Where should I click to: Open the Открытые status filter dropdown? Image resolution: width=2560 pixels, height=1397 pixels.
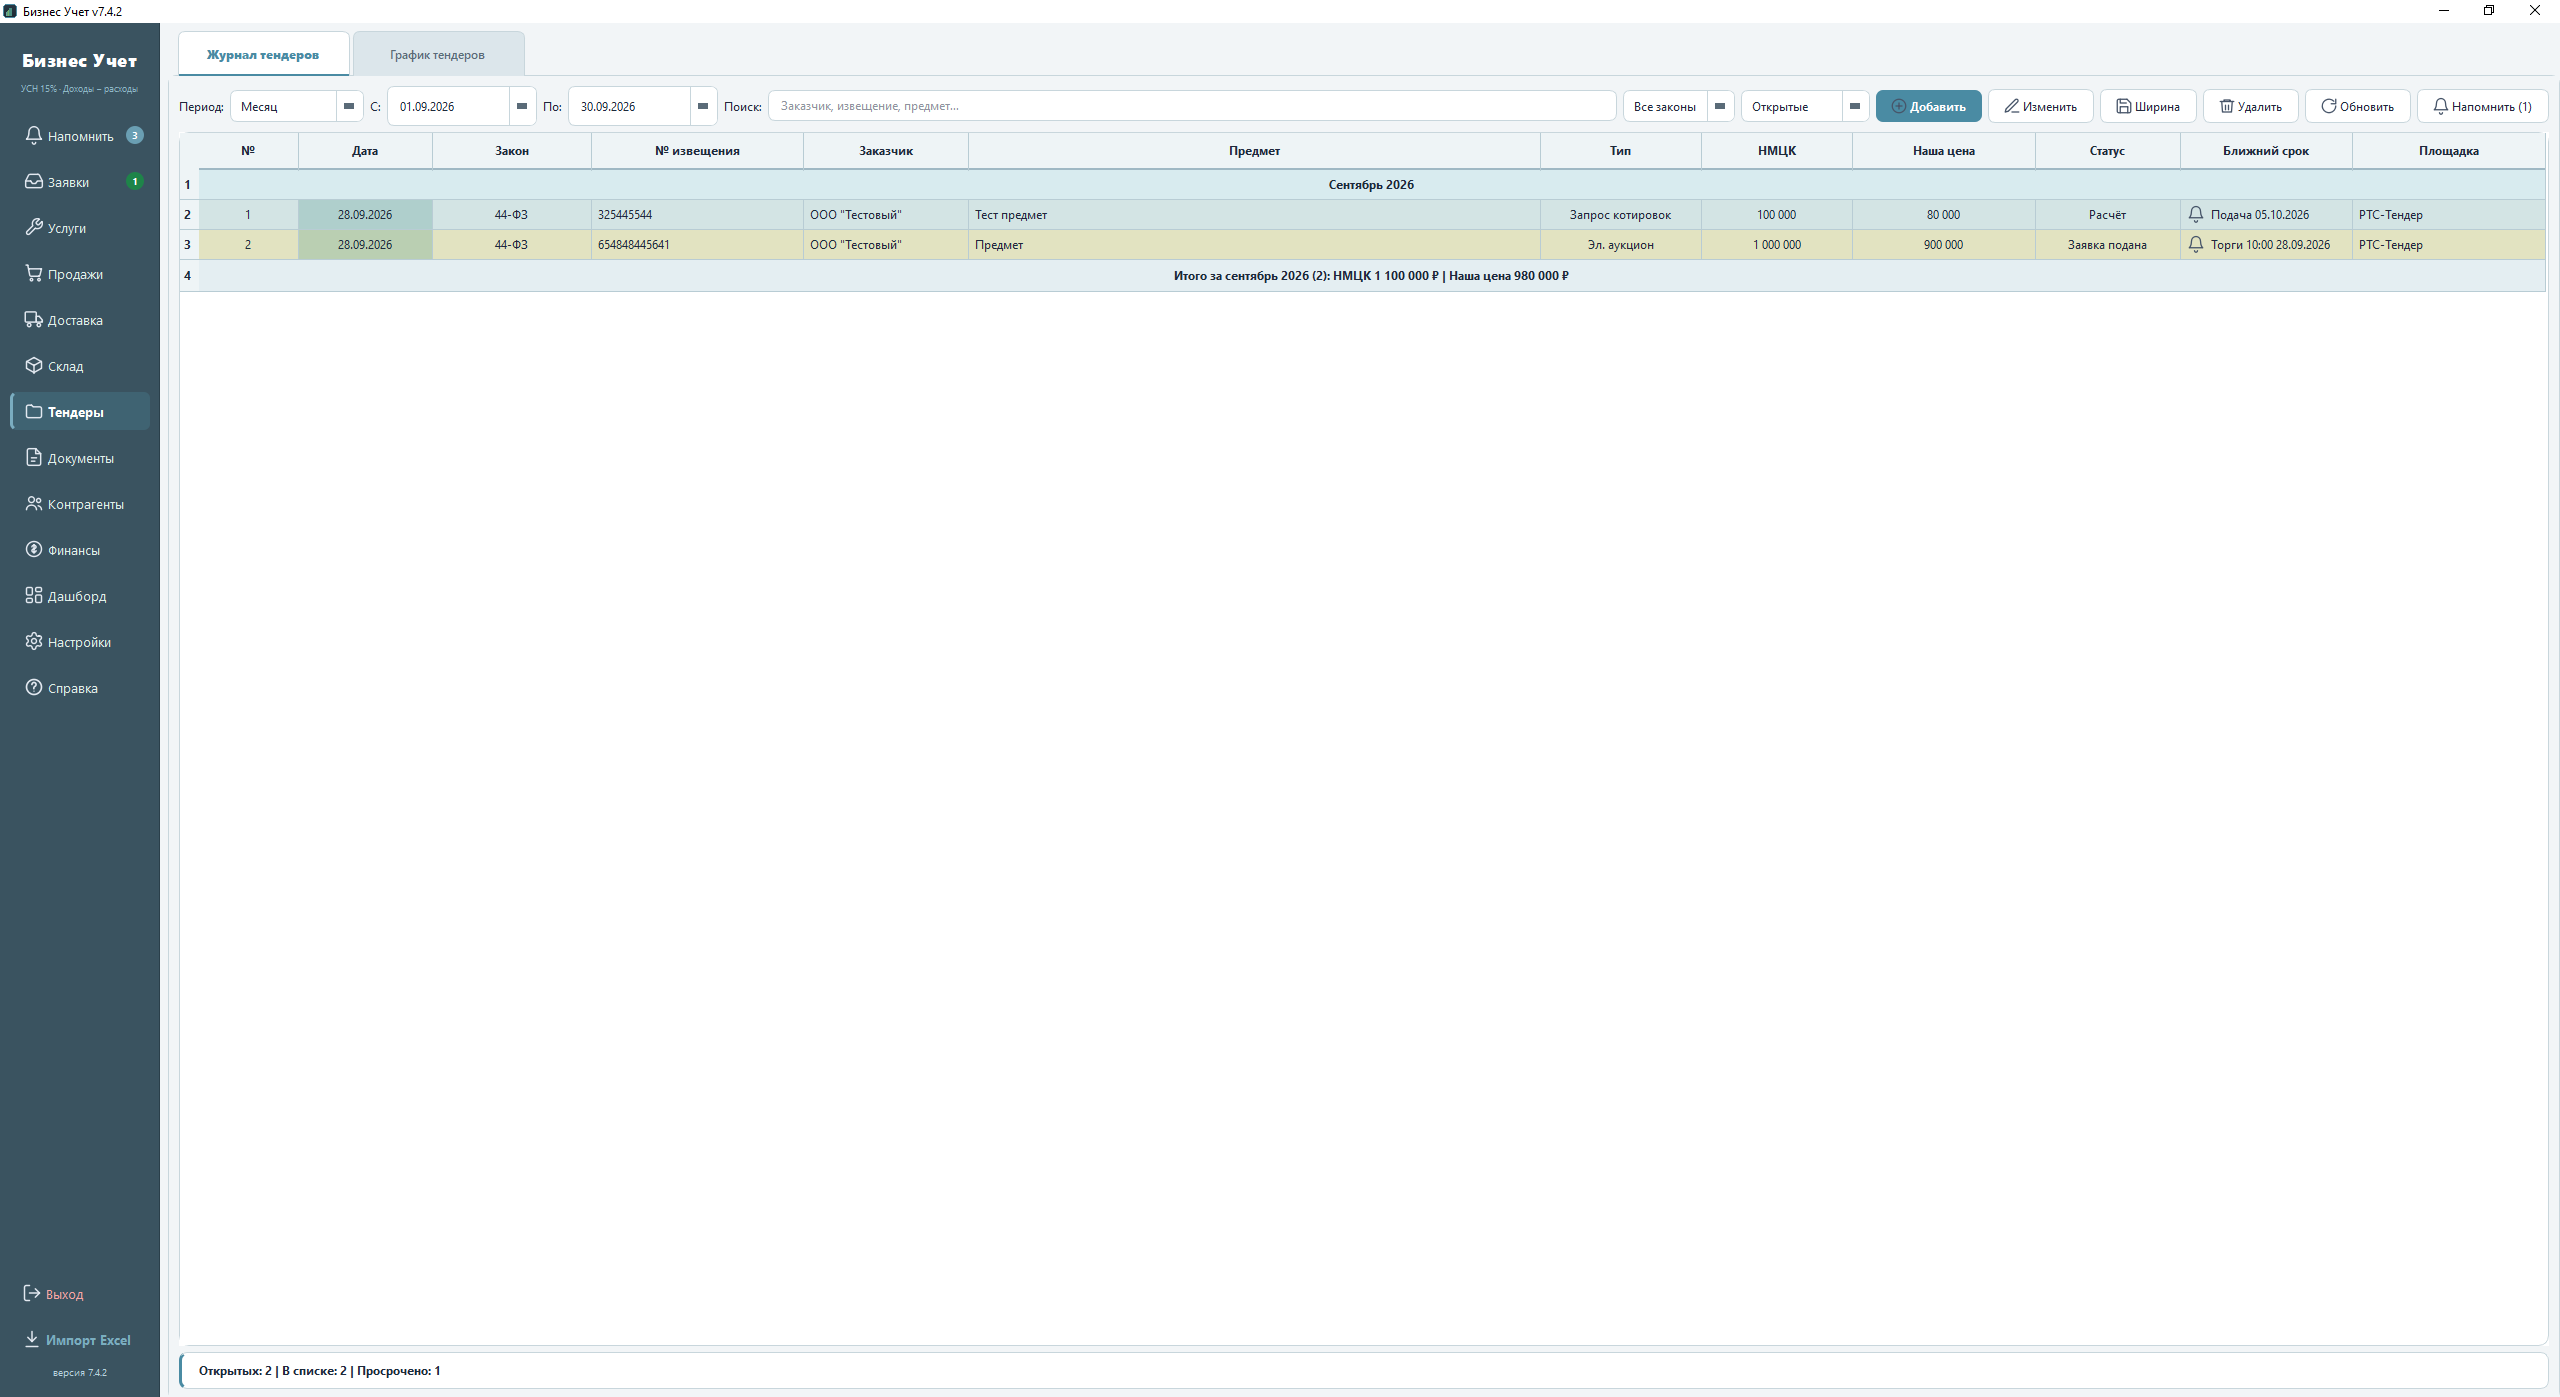tap(1804, 106)
